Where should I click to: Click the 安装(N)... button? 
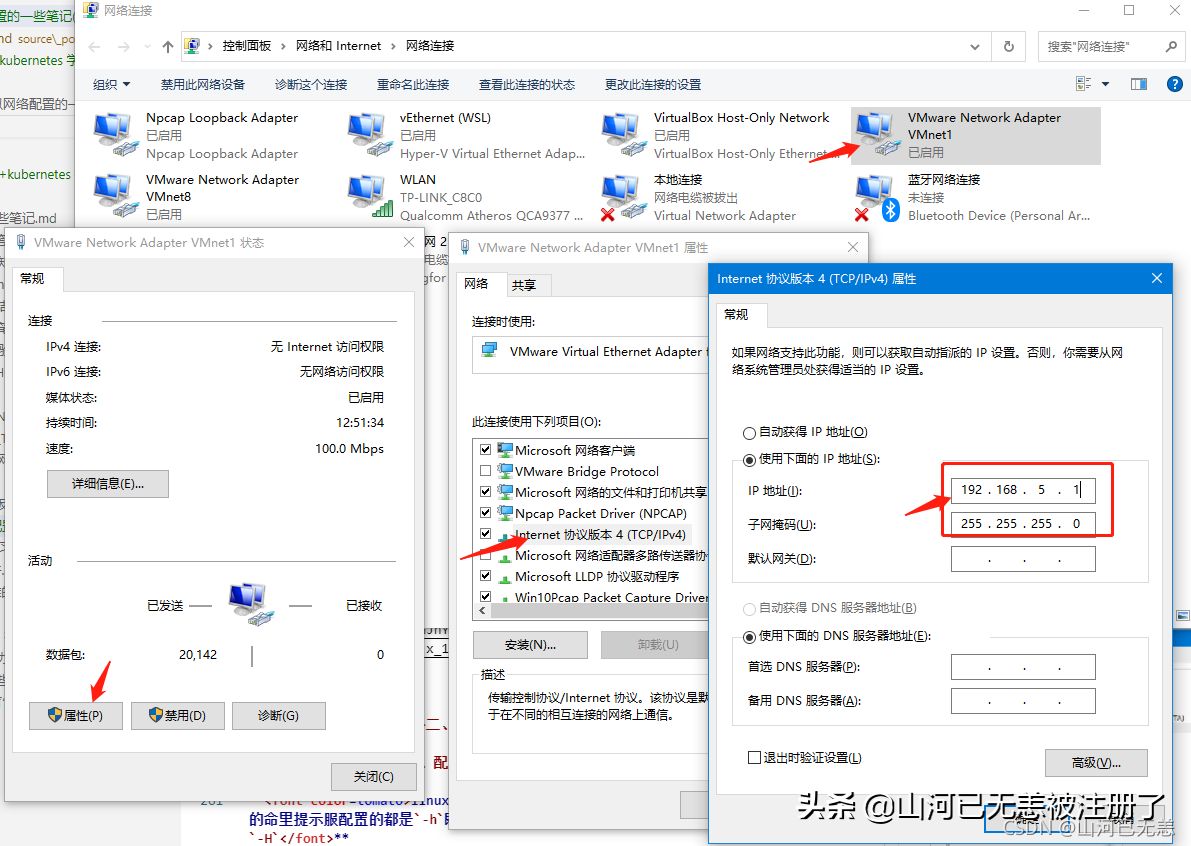530,645
